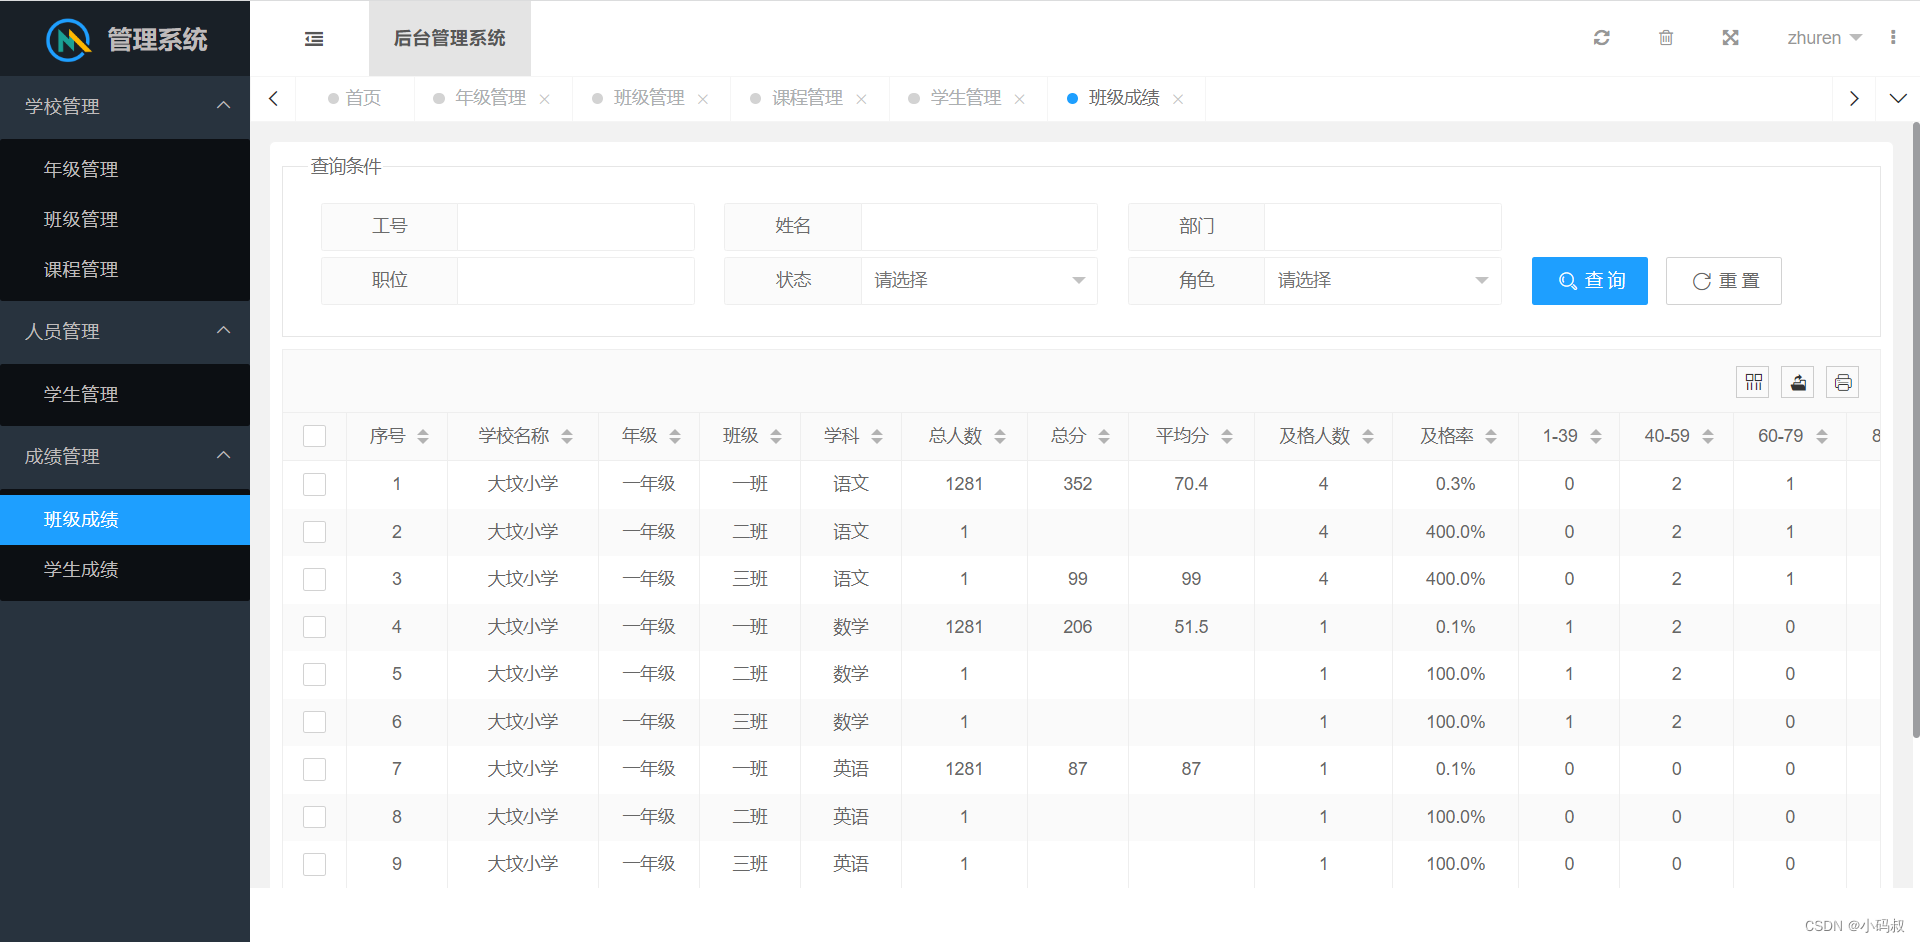Image resolution: width=1920 pixels, height=942 pixels.
Task: Check the row 6 checkbox
Action: pyautogui.click(x=314, y=722)
